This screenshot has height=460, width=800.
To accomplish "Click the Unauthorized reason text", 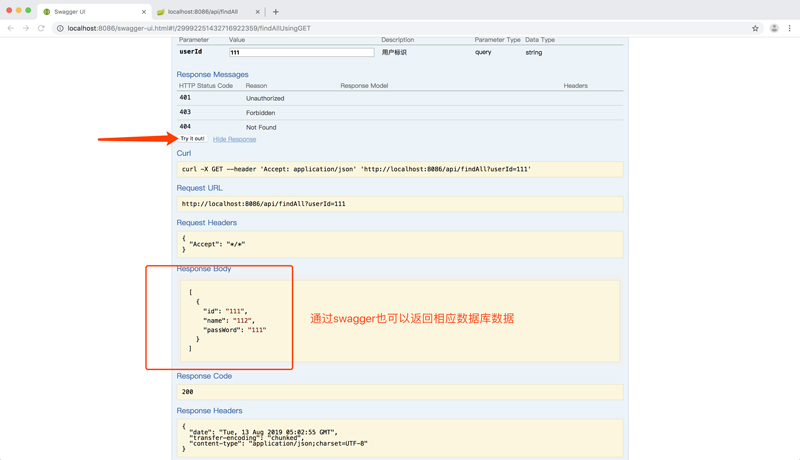I will coord(265,98).
